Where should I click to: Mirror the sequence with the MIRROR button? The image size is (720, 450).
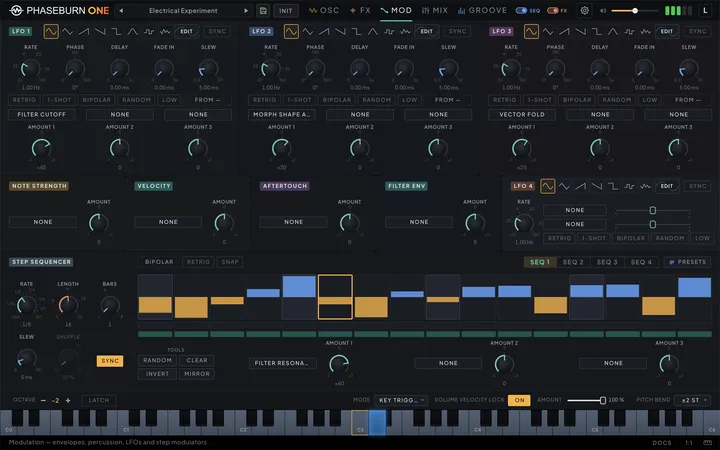[x=197, y=374]
